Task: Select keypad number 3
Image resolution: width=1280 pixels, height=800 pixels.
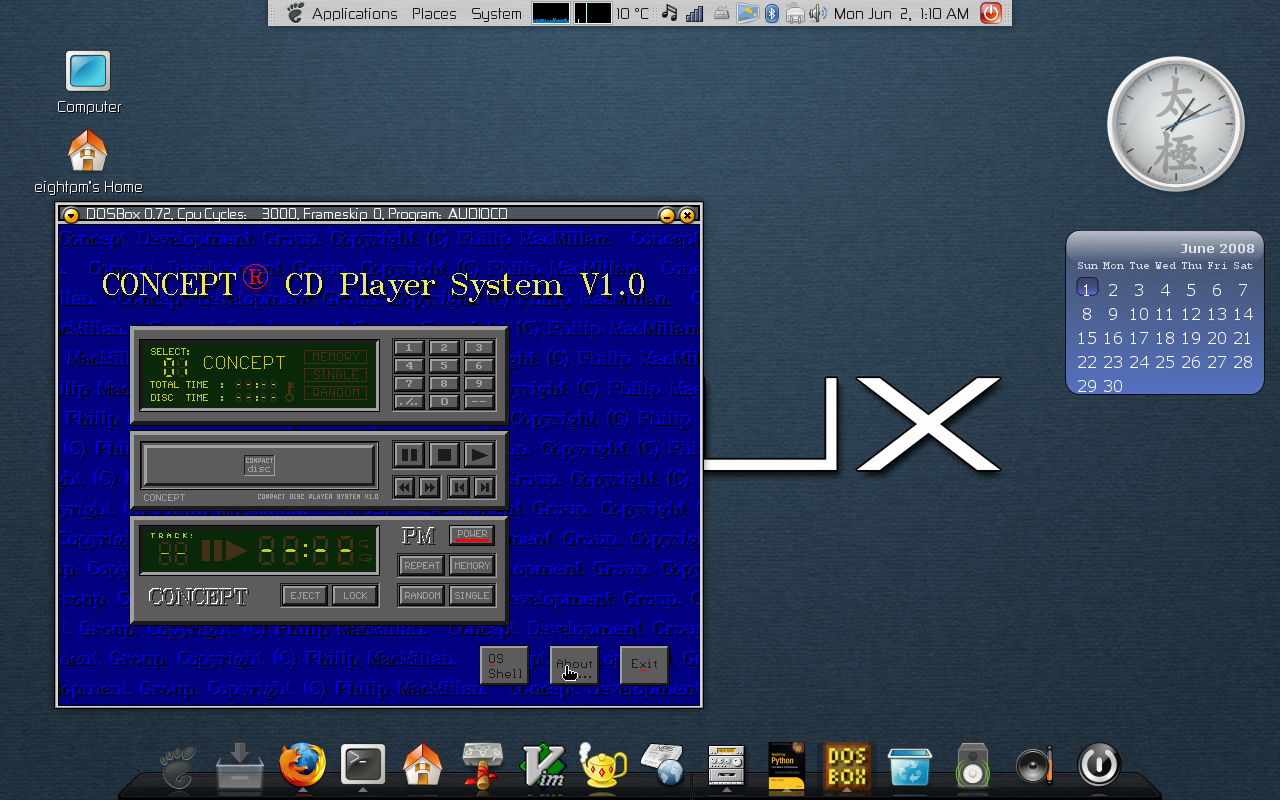Action: coord(479,348)
